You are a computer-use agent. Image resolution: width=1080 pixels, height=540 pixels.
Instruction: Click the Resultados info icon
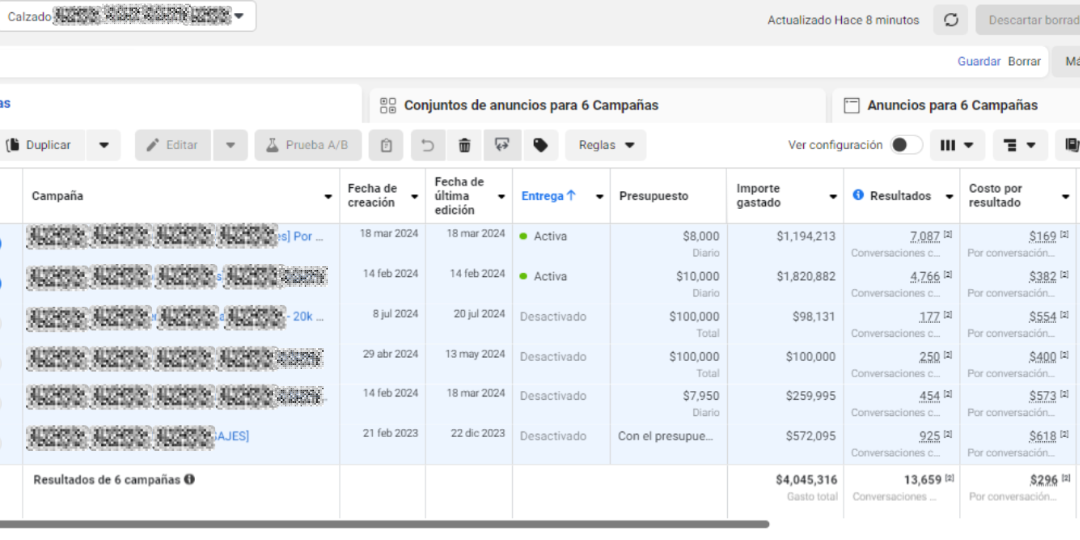[x=858, y=195]
